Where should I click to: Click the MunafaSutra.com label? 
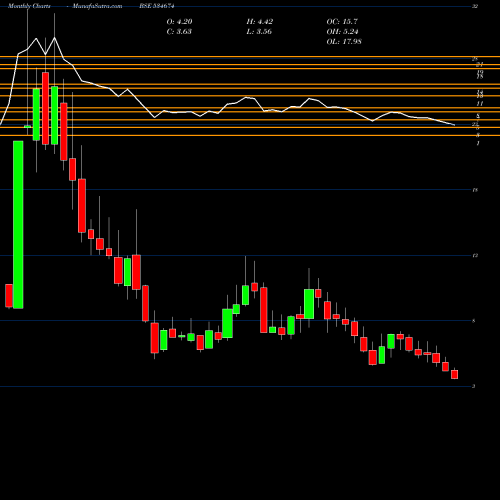[97, 6]
